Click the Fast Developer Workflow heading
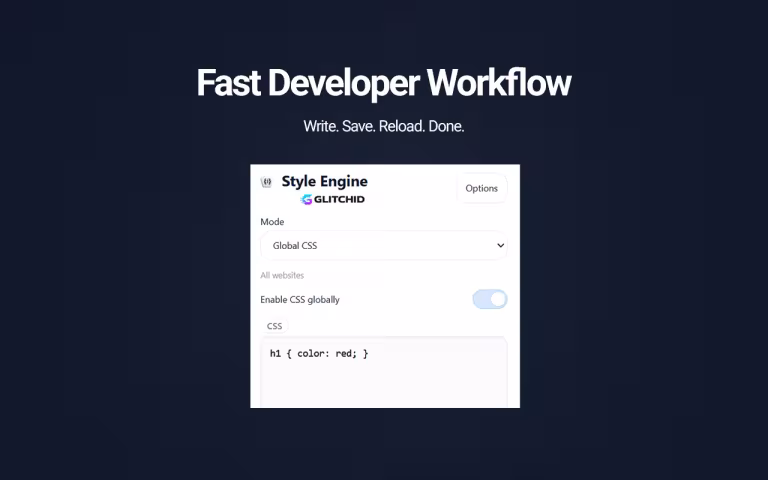Screen dimensions: 768x480 coord(383,83)
